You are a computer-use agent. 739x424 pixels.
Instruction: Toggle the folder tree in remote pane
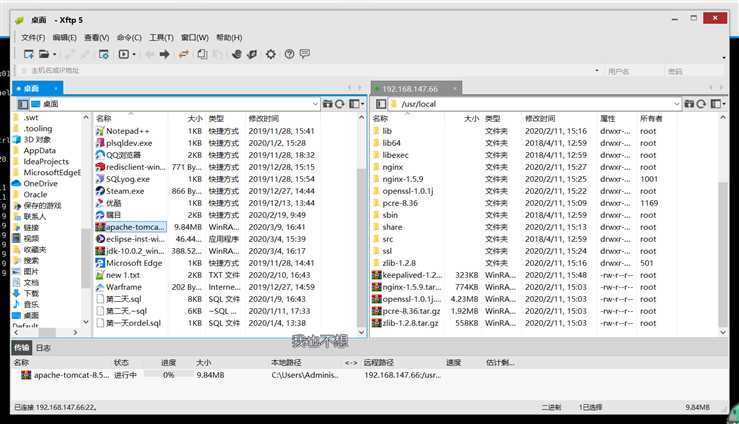click(380, 104)
